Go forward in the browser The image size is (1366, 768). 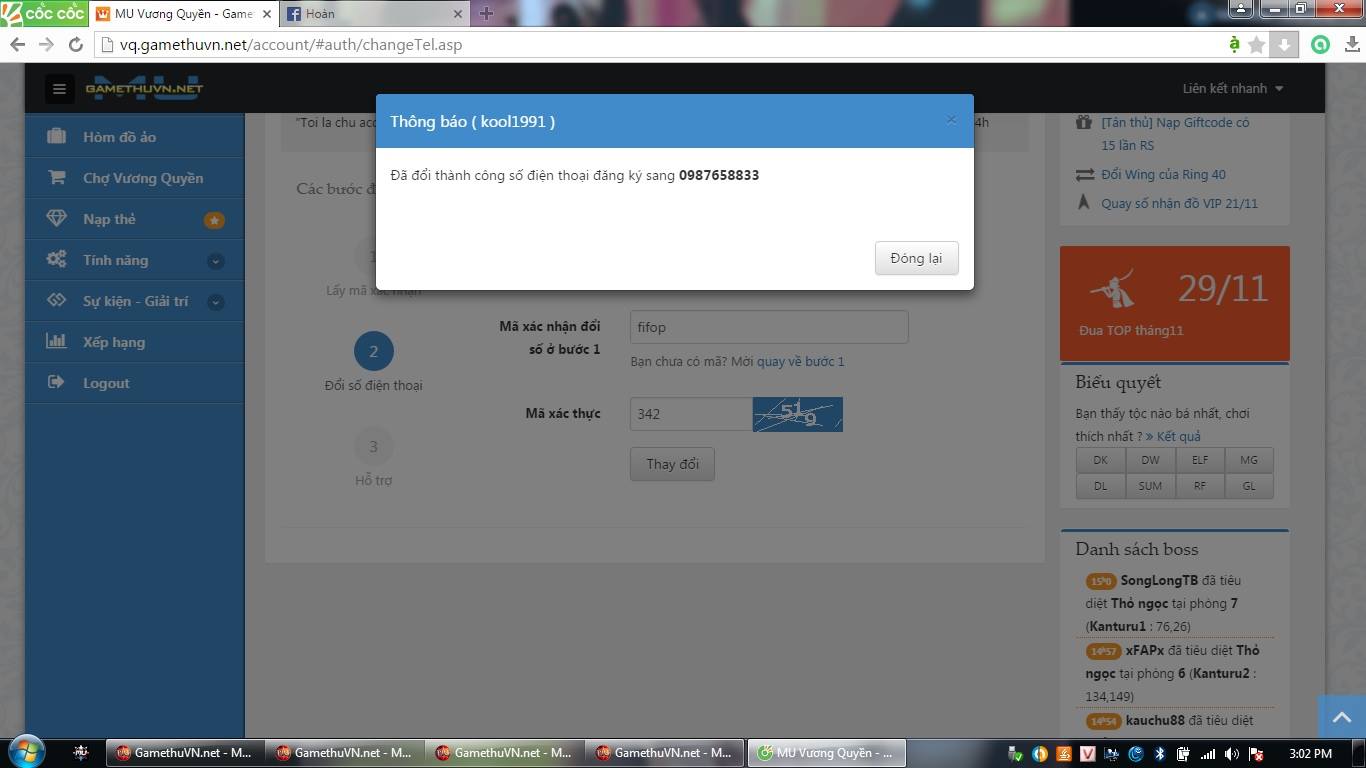coord(46,44)
